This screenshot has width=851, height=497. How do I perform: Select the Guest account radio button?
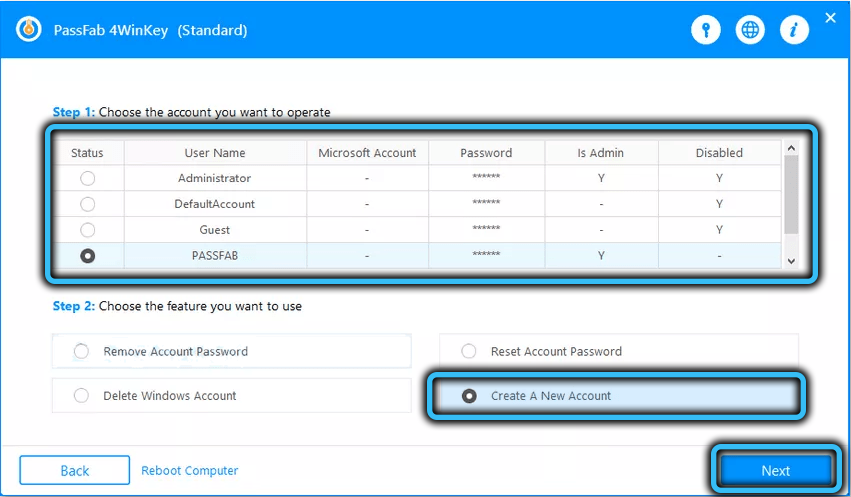coord(88,230)
